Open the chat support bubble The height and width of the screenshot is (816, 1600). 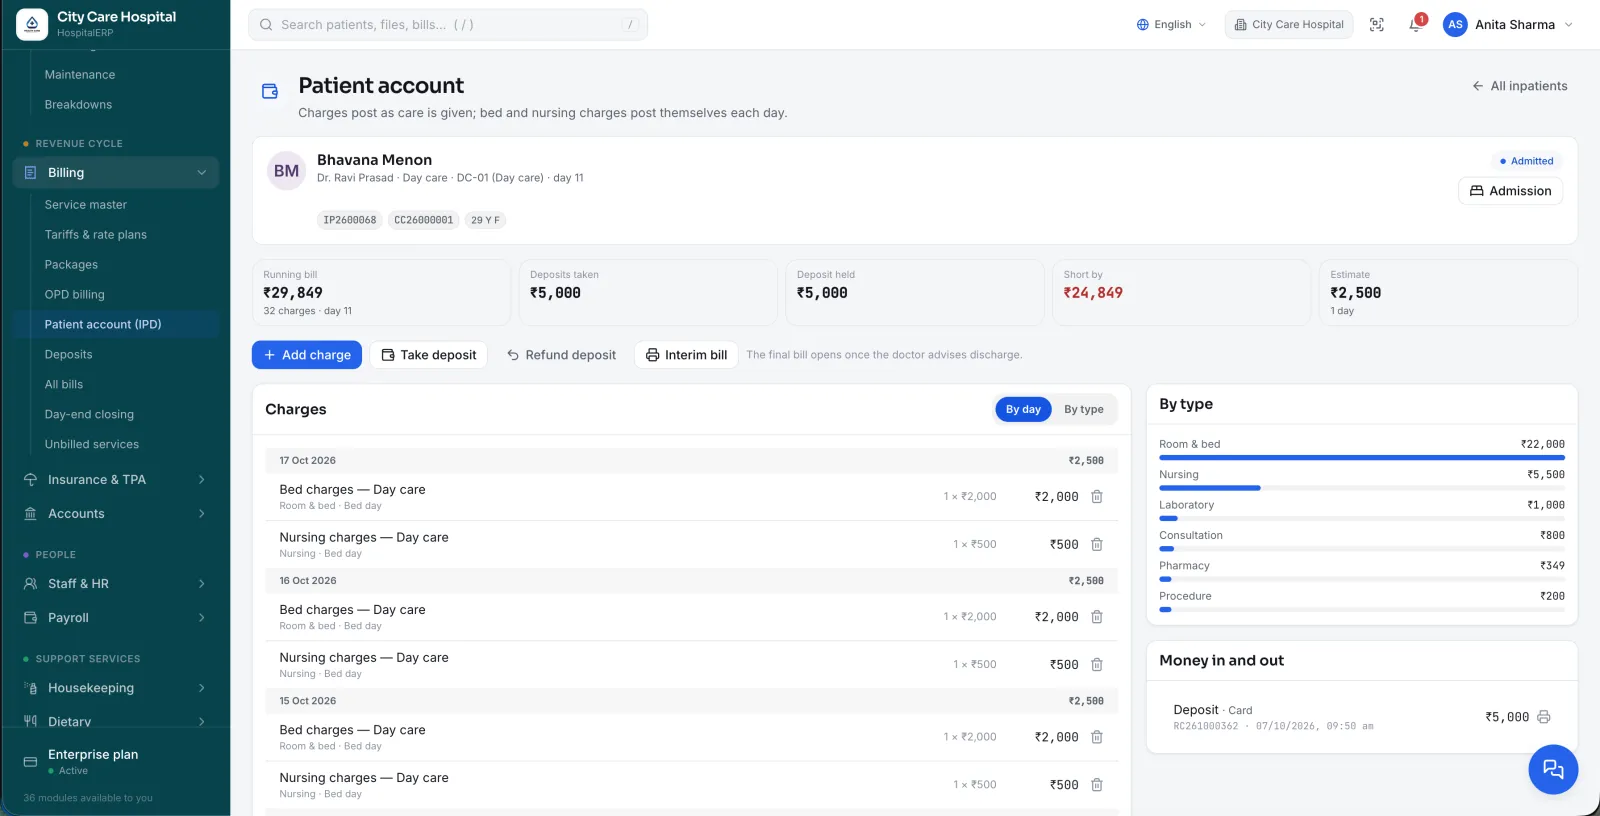(x=1553, y=769)
